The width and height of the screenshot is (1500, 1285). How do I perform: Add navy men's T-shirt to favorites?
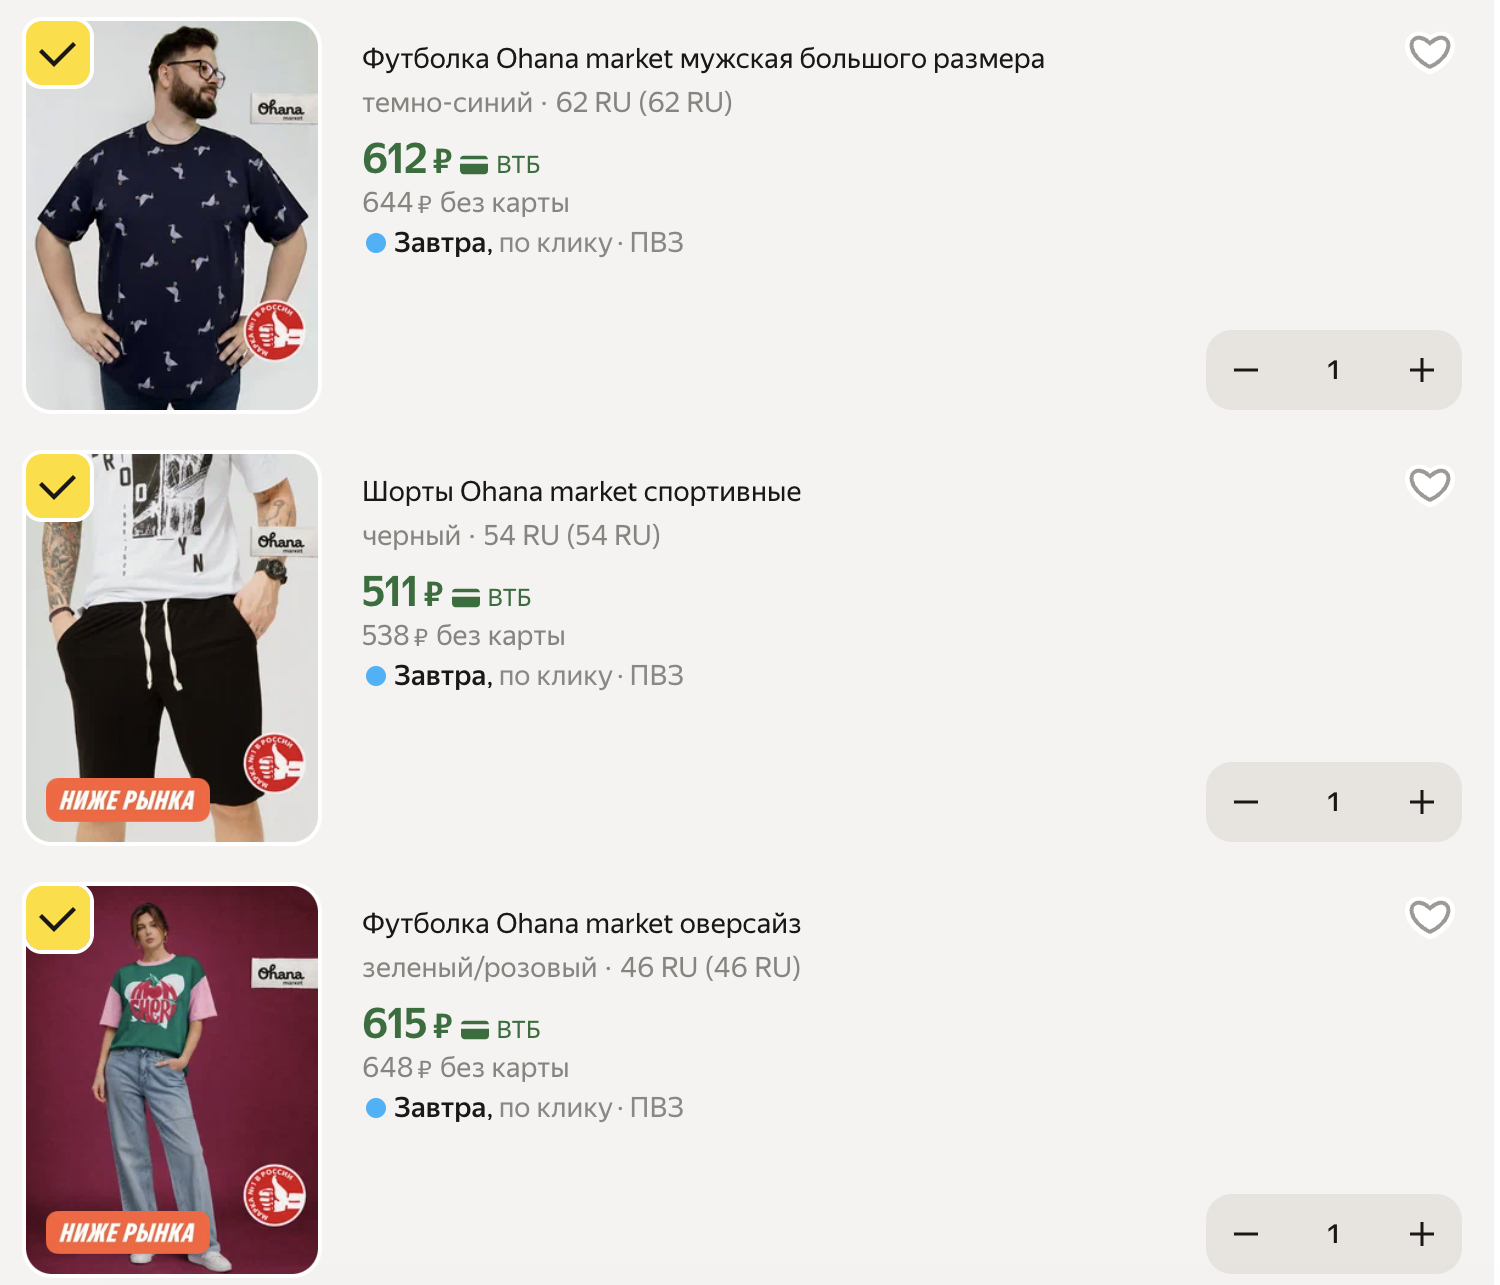[x=1429, y=52]
